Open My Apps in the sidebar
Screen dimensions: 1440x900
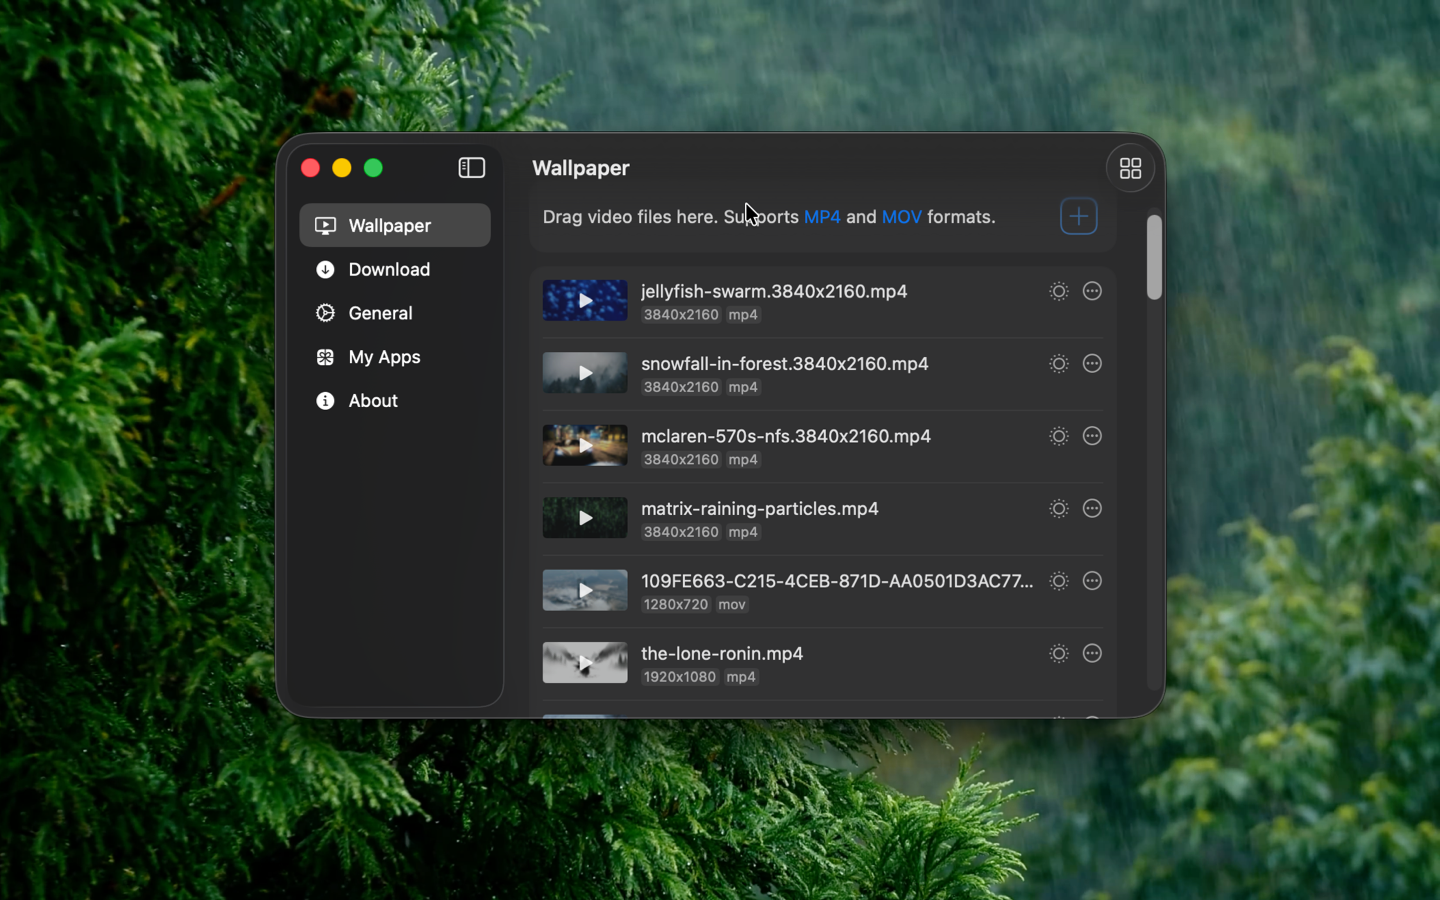pyautogui.click(x=384, y=357)
